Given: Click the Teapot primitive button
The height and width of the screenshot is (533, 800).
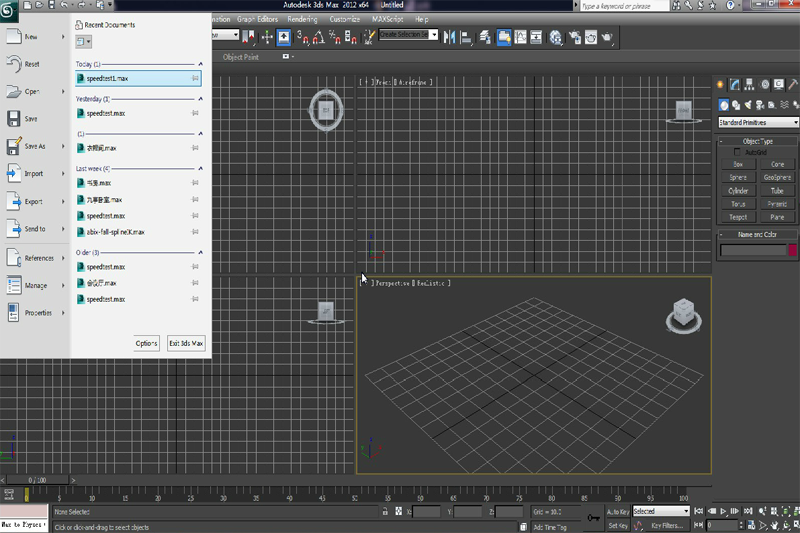Looking at the screenshot, I should (x=738, y=216).
